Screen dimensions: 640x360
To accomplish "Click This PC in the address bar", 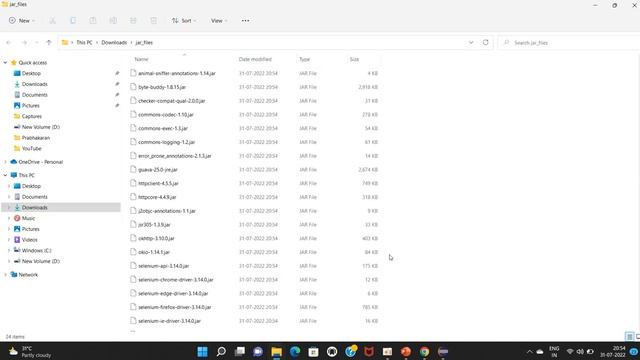I will click(84, 42).
